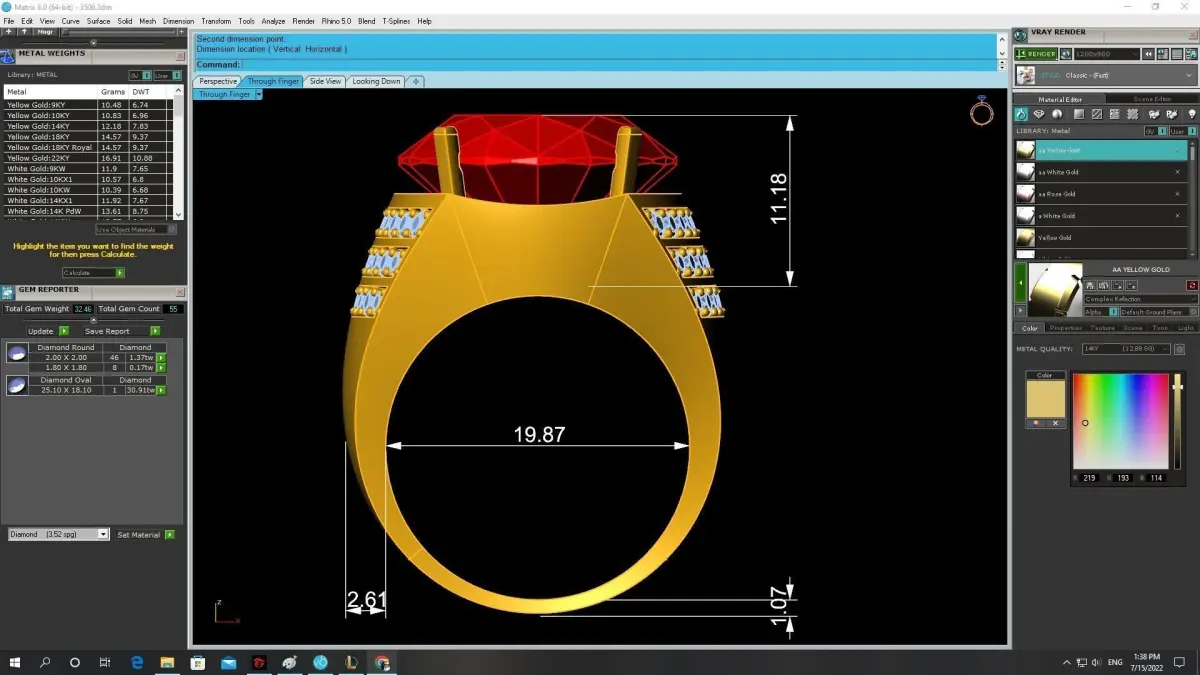Toggle the GV switch in Metal Weights
This screenshot has height=675, width=1200.
pos(139,75)
